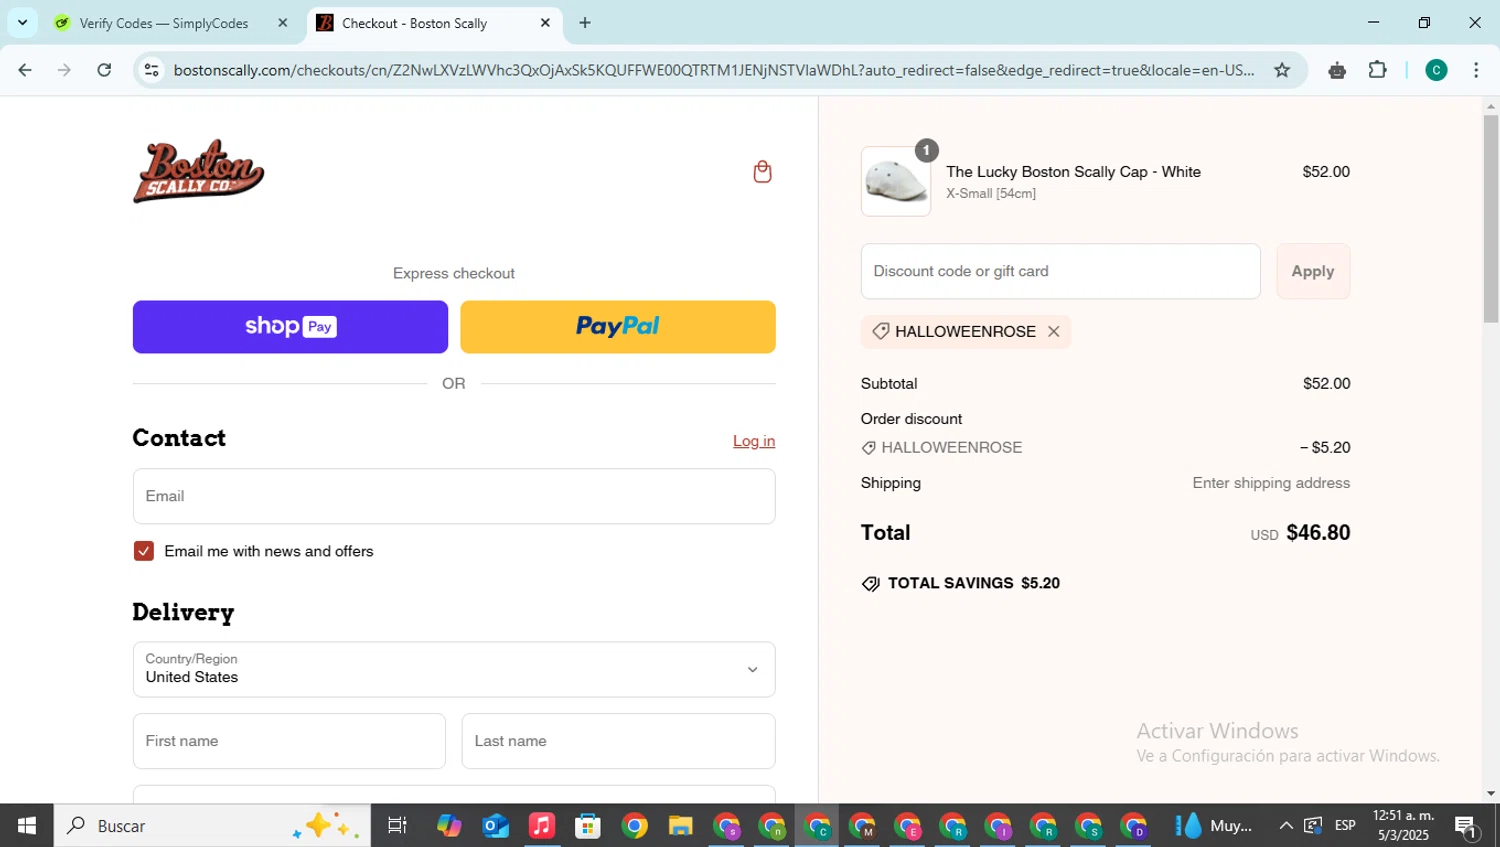Click the back navigation arrow
1500x847 pixels.
[x=25, y=70]
